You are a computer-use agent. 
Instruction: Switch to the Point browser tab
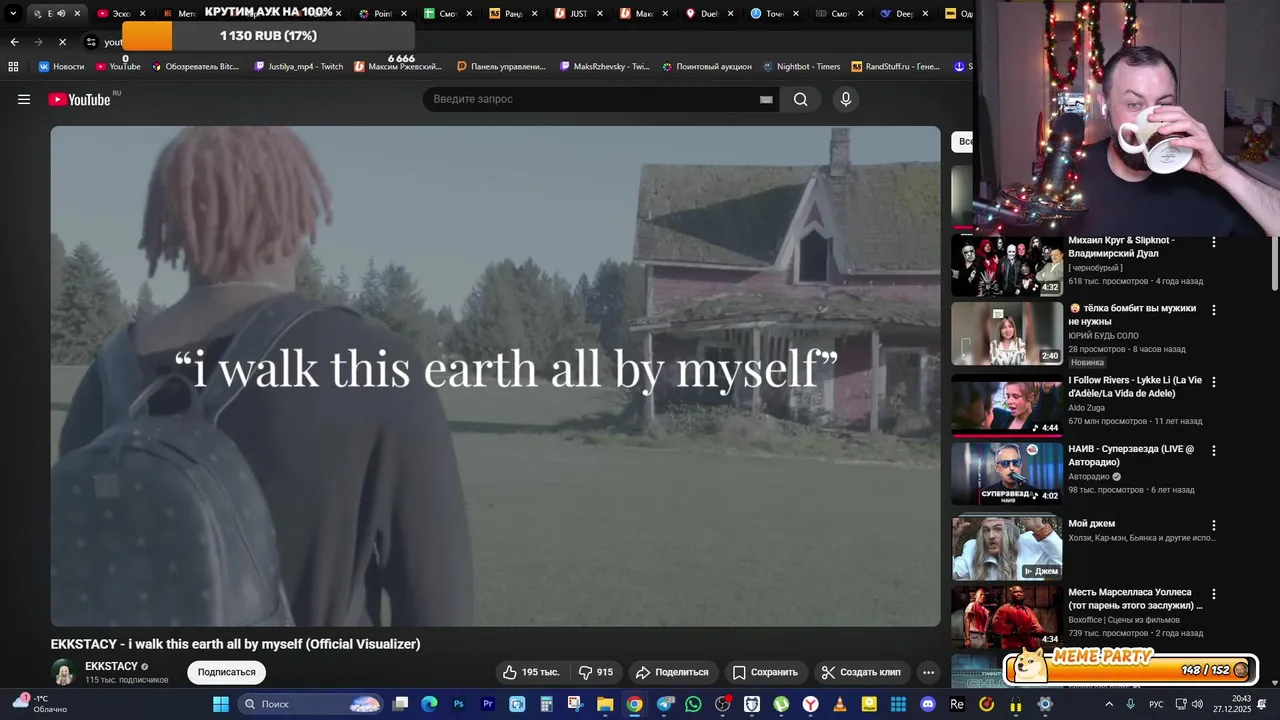(x=383, y=14)
